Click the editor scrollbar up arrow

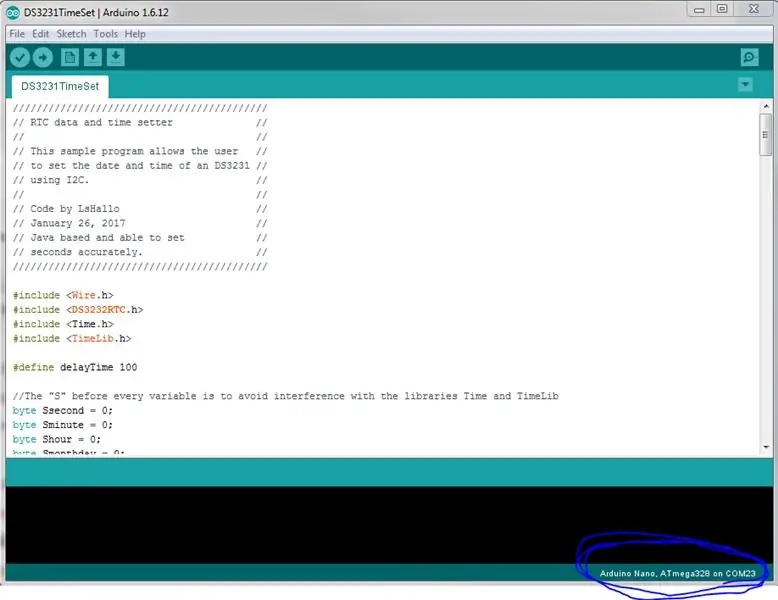[766, 106]
